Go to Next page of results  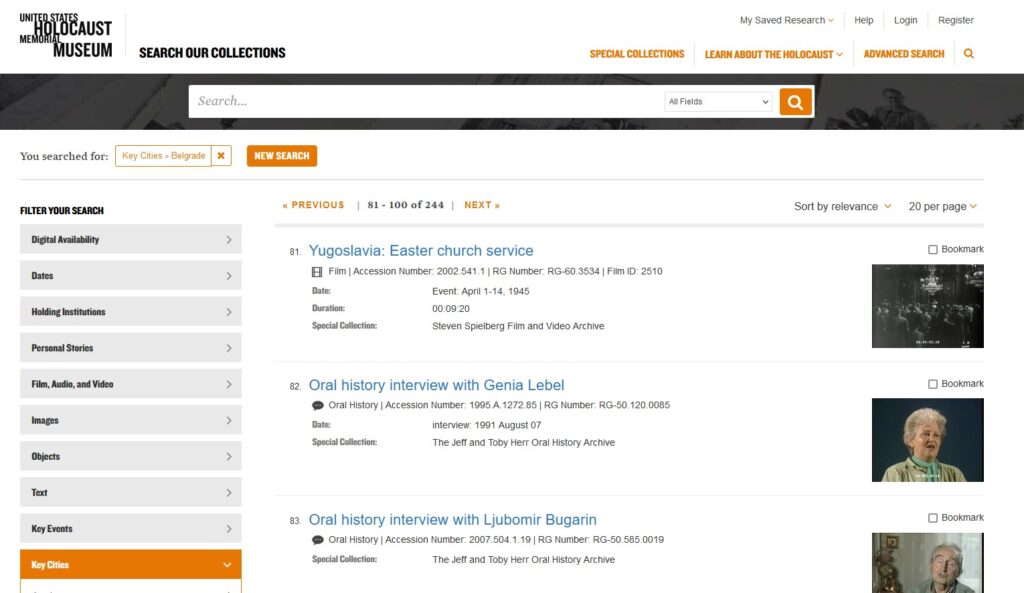pos(481,205)
